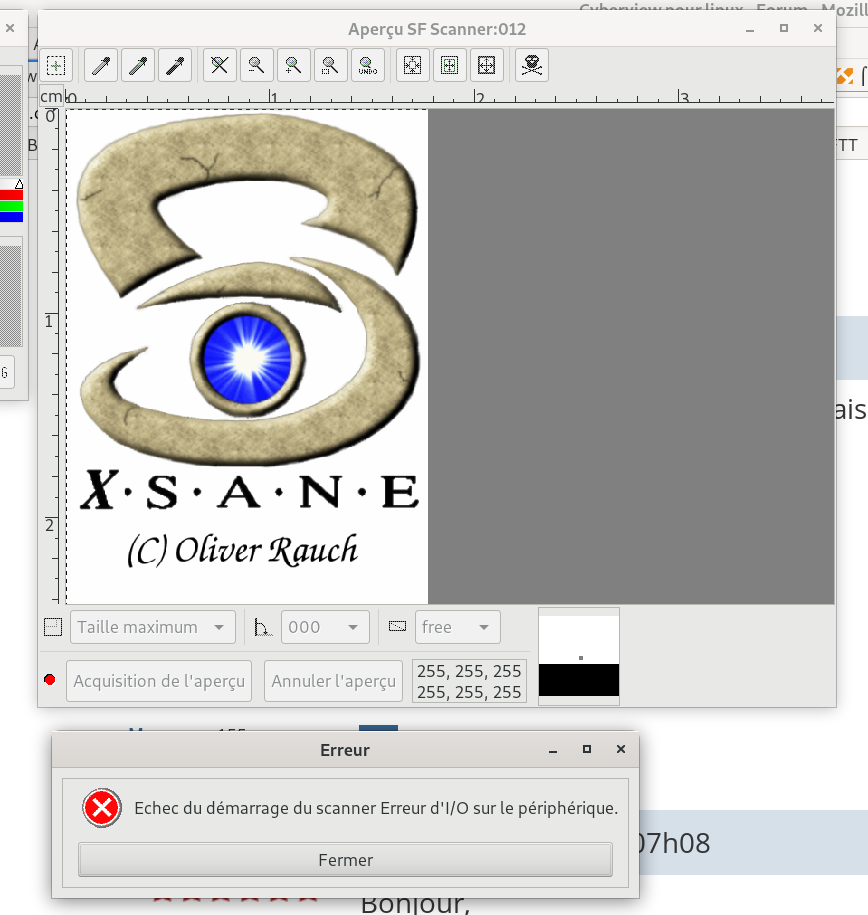Click the crossed-out magnifier unzoom icon

(x=219, y=65)
